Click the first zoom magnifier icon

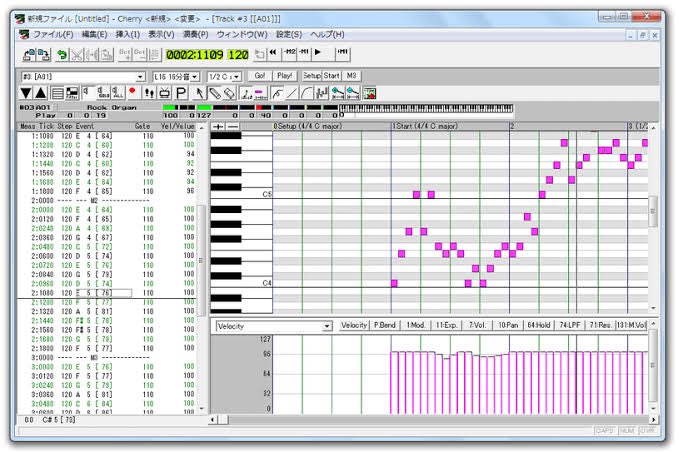pos(337,93)
